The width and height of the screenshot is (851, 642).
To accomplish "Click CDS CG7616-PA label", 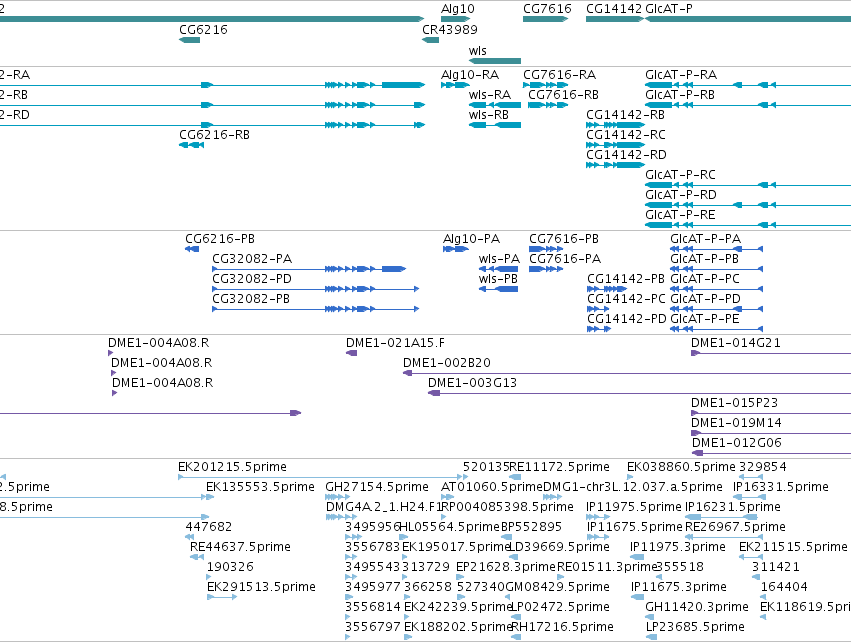I will tap(565, 259).
